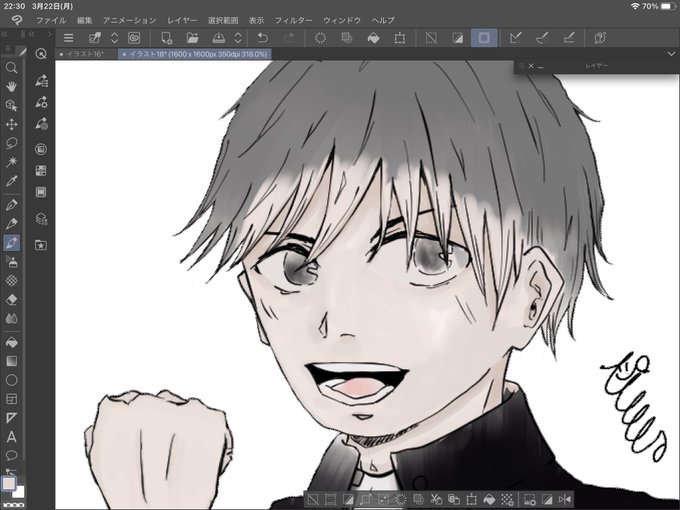Select the Text tool

(x=12, y=437)
